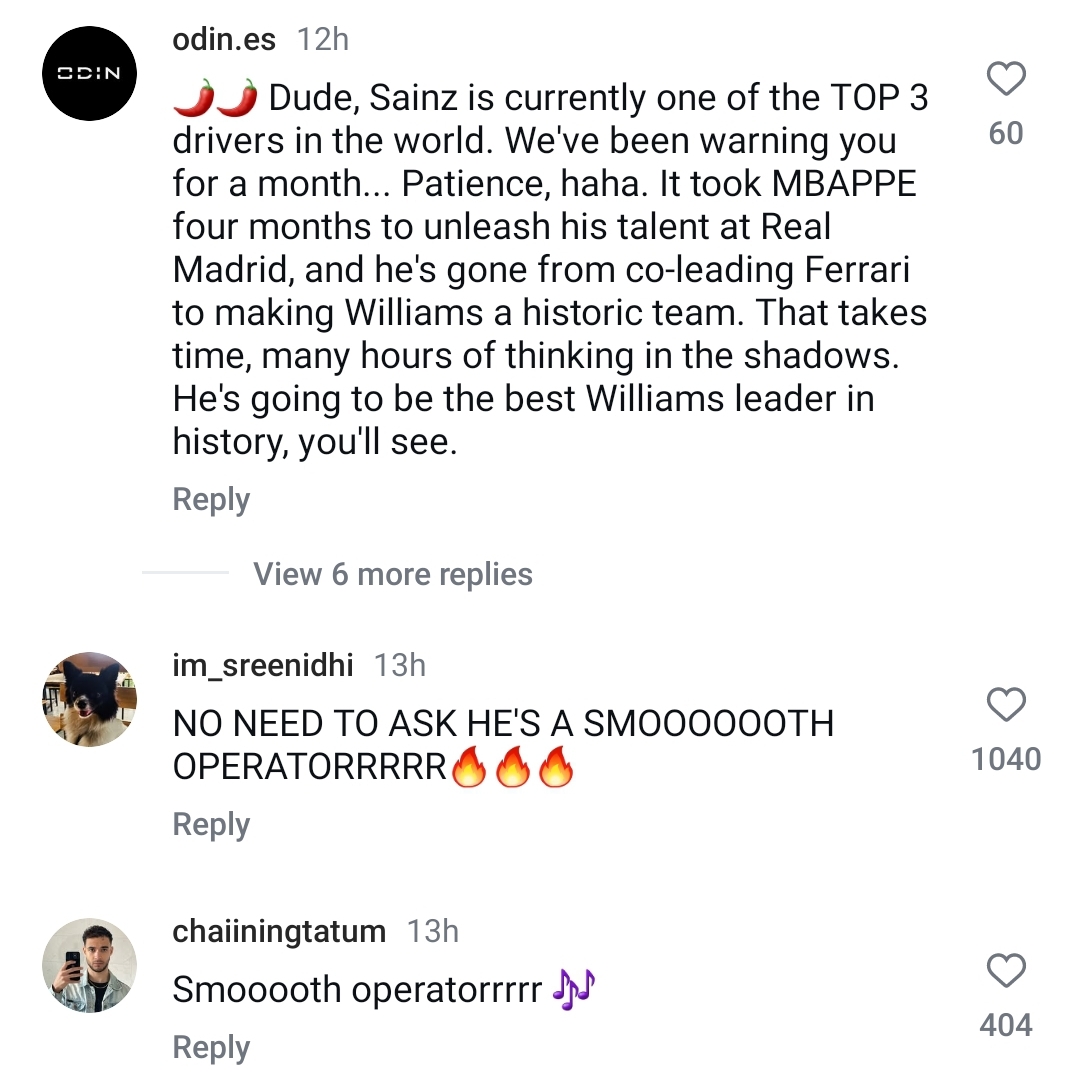1080x1076 pixels.
Task: Open chaiiningtatum's mirror selfie avatar
Action: tap(89, 966)
